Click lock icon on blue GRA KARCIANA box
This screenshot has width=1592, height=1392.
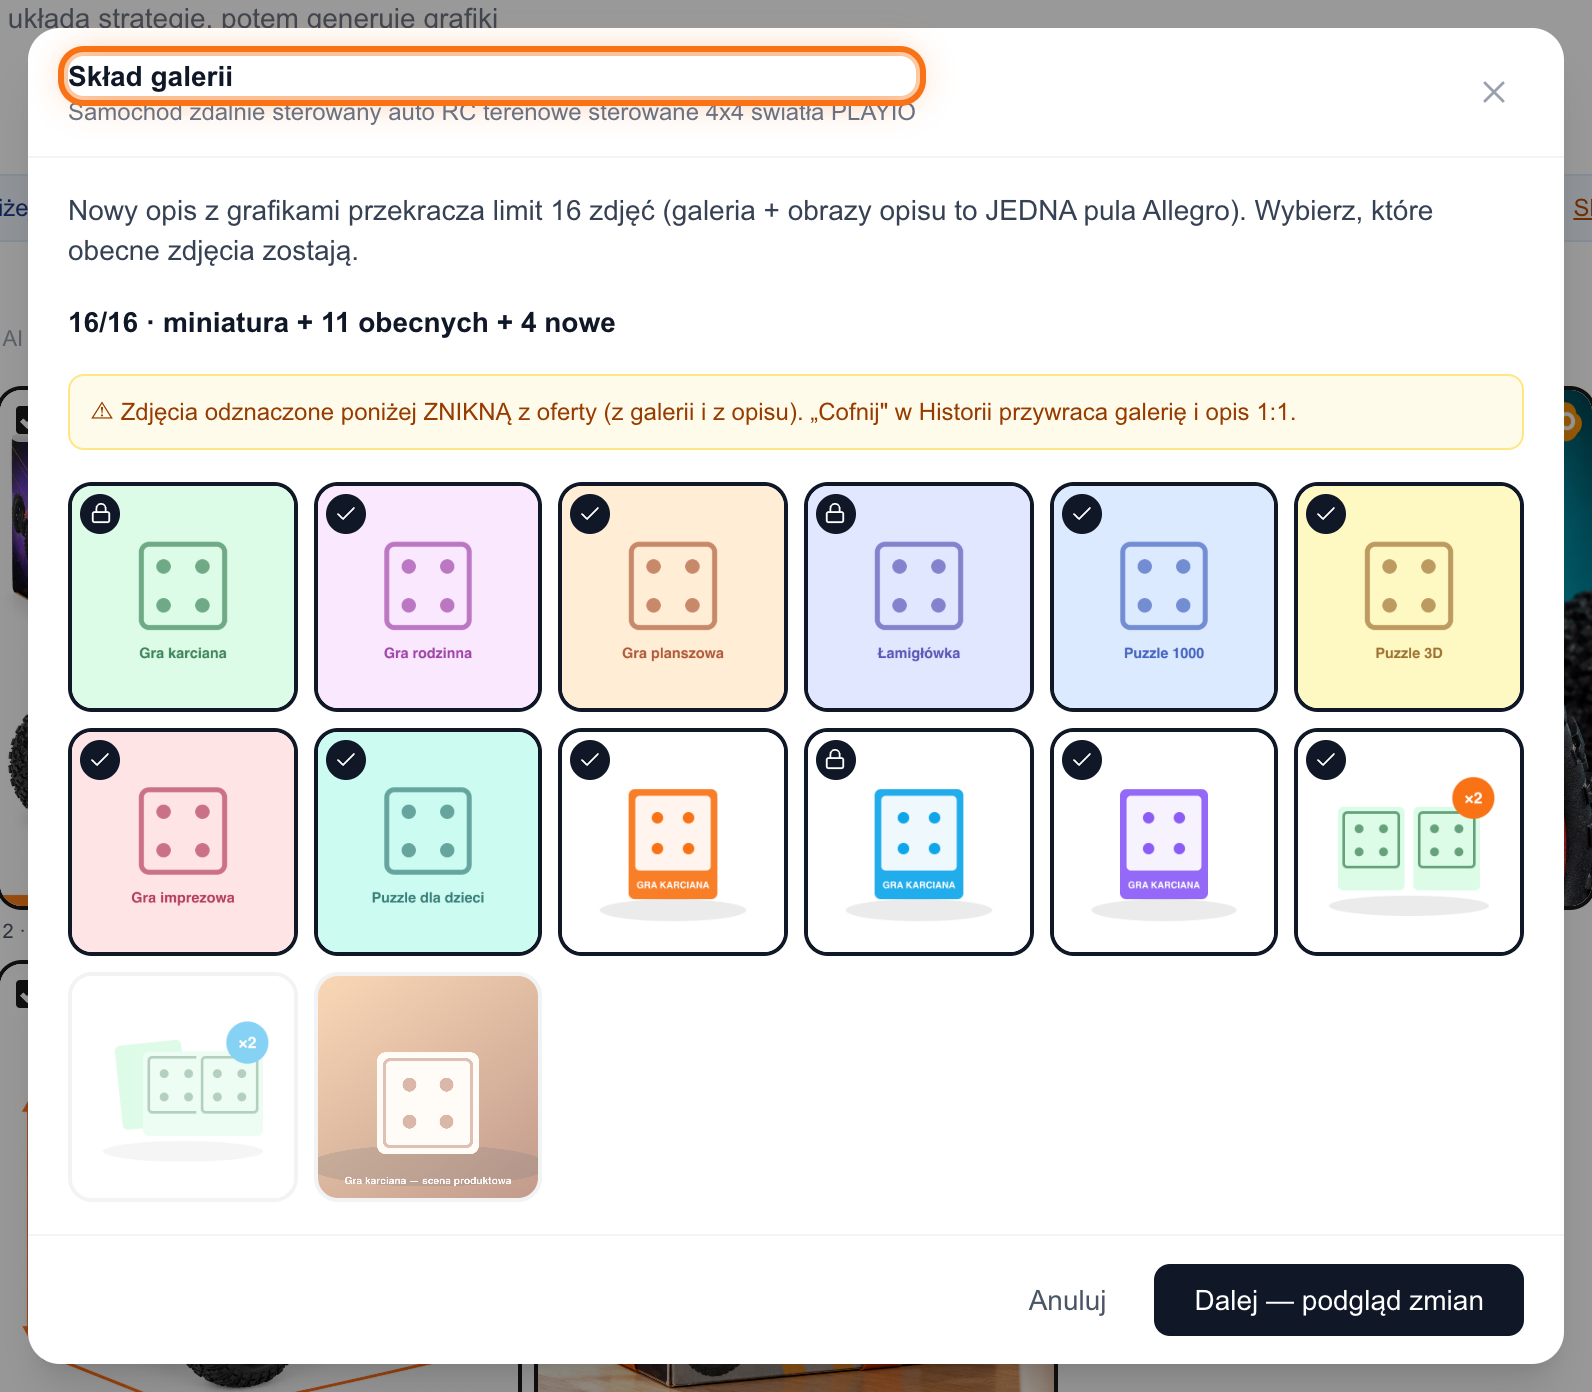pyautogui.click(x=836, y=760)
